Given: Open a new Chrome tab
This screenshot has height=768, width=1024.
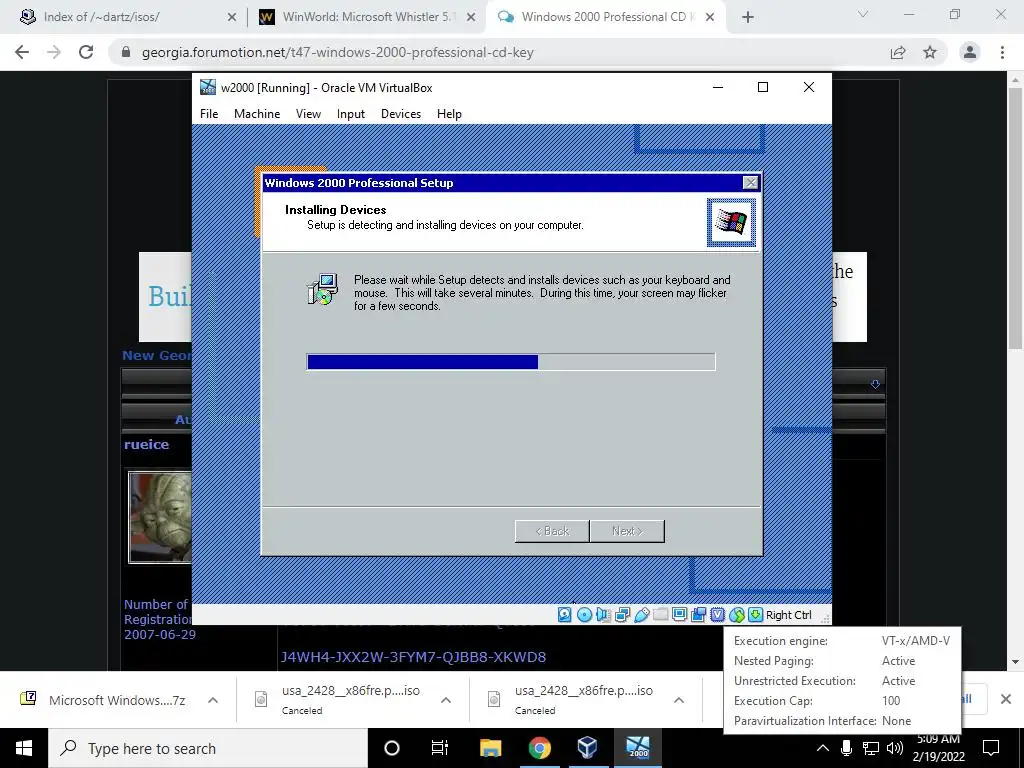Looking at the screenshot, I should pyautogui.click(x=748, y=18).
